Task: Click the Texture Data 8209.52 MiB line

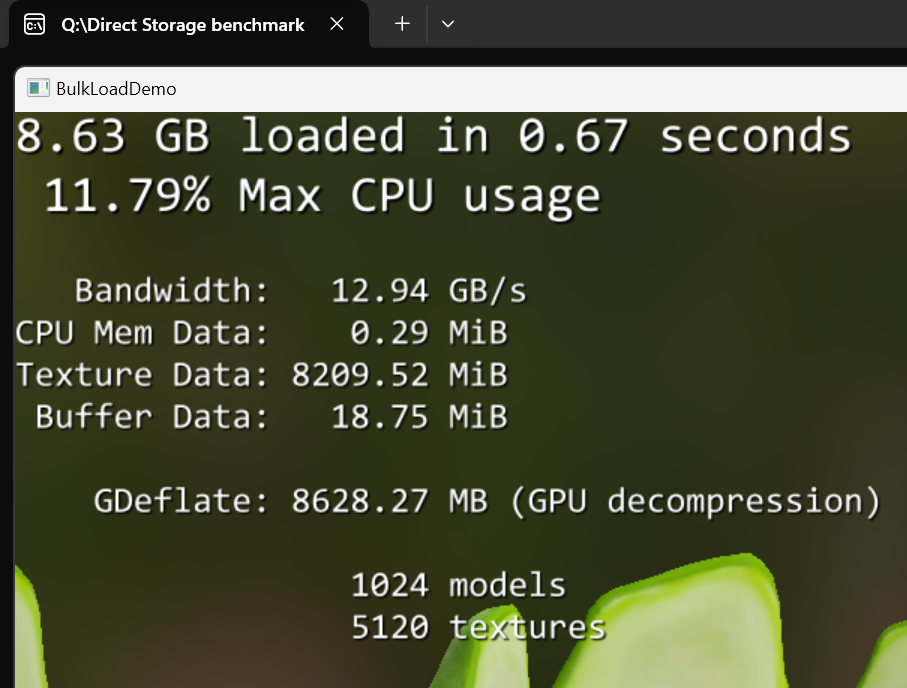Action: 261,374
